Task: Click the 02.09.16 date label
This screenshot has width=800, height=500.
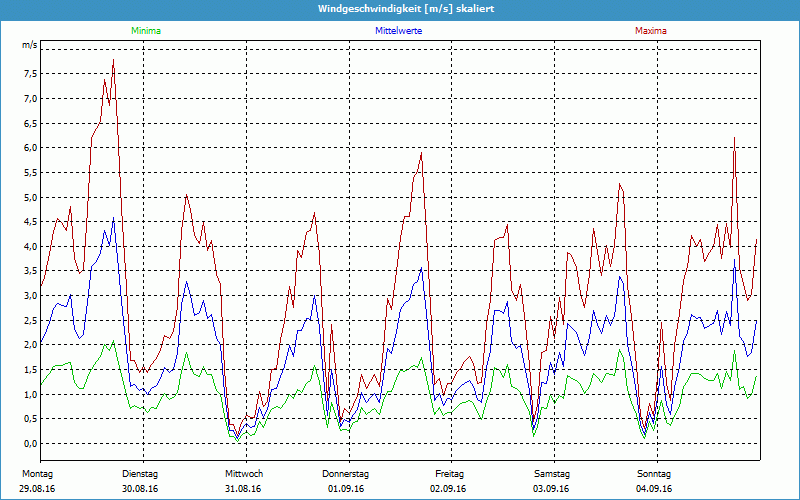Action: click(x=448, y=489)
